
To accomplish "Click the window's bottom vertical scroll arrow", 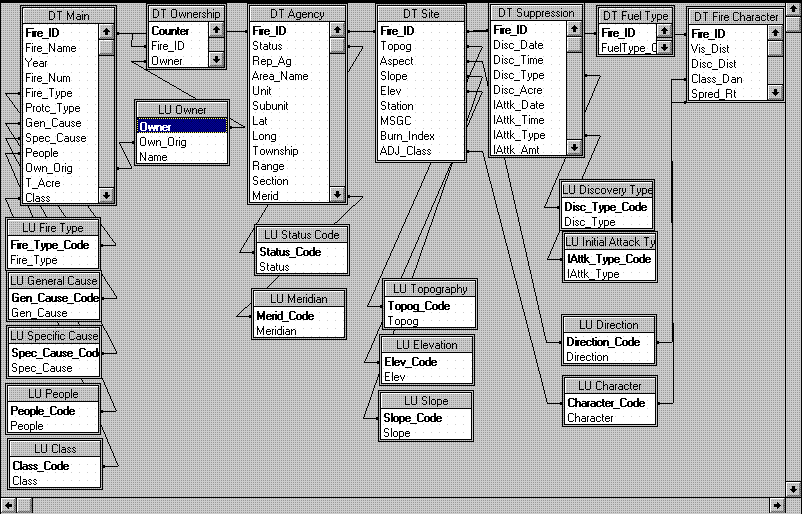I will pos(793,488).
